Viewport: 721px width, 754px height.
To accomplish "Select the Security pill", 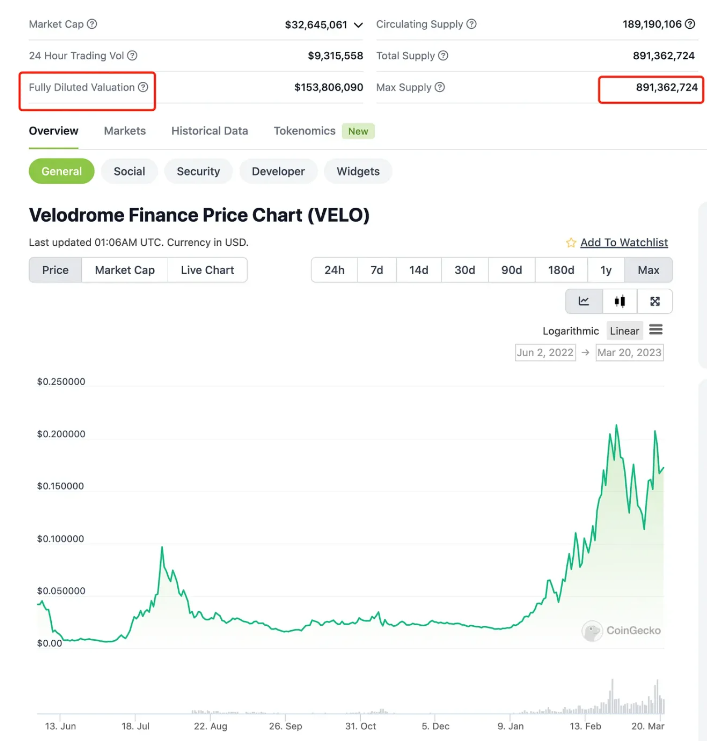I will (198, 172).
